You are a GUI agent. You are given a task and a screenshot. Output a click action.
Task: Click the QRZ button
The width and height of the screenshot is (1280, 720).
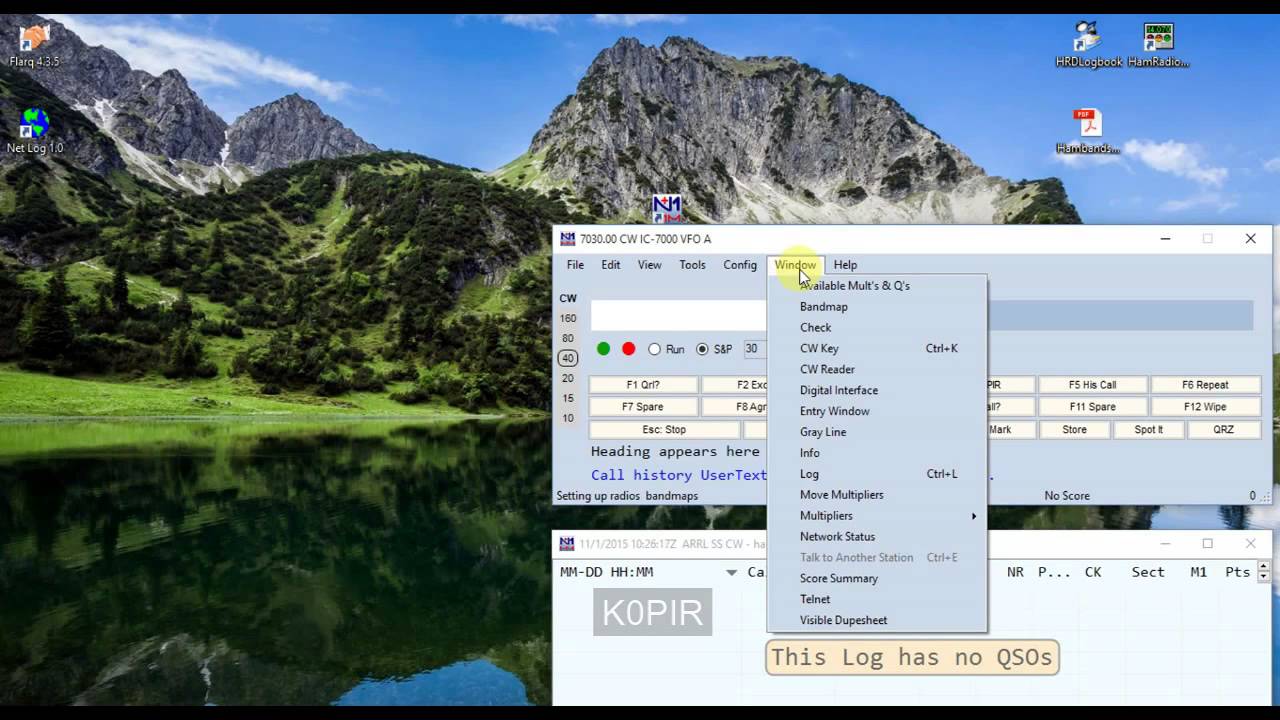click(1223, 430)
